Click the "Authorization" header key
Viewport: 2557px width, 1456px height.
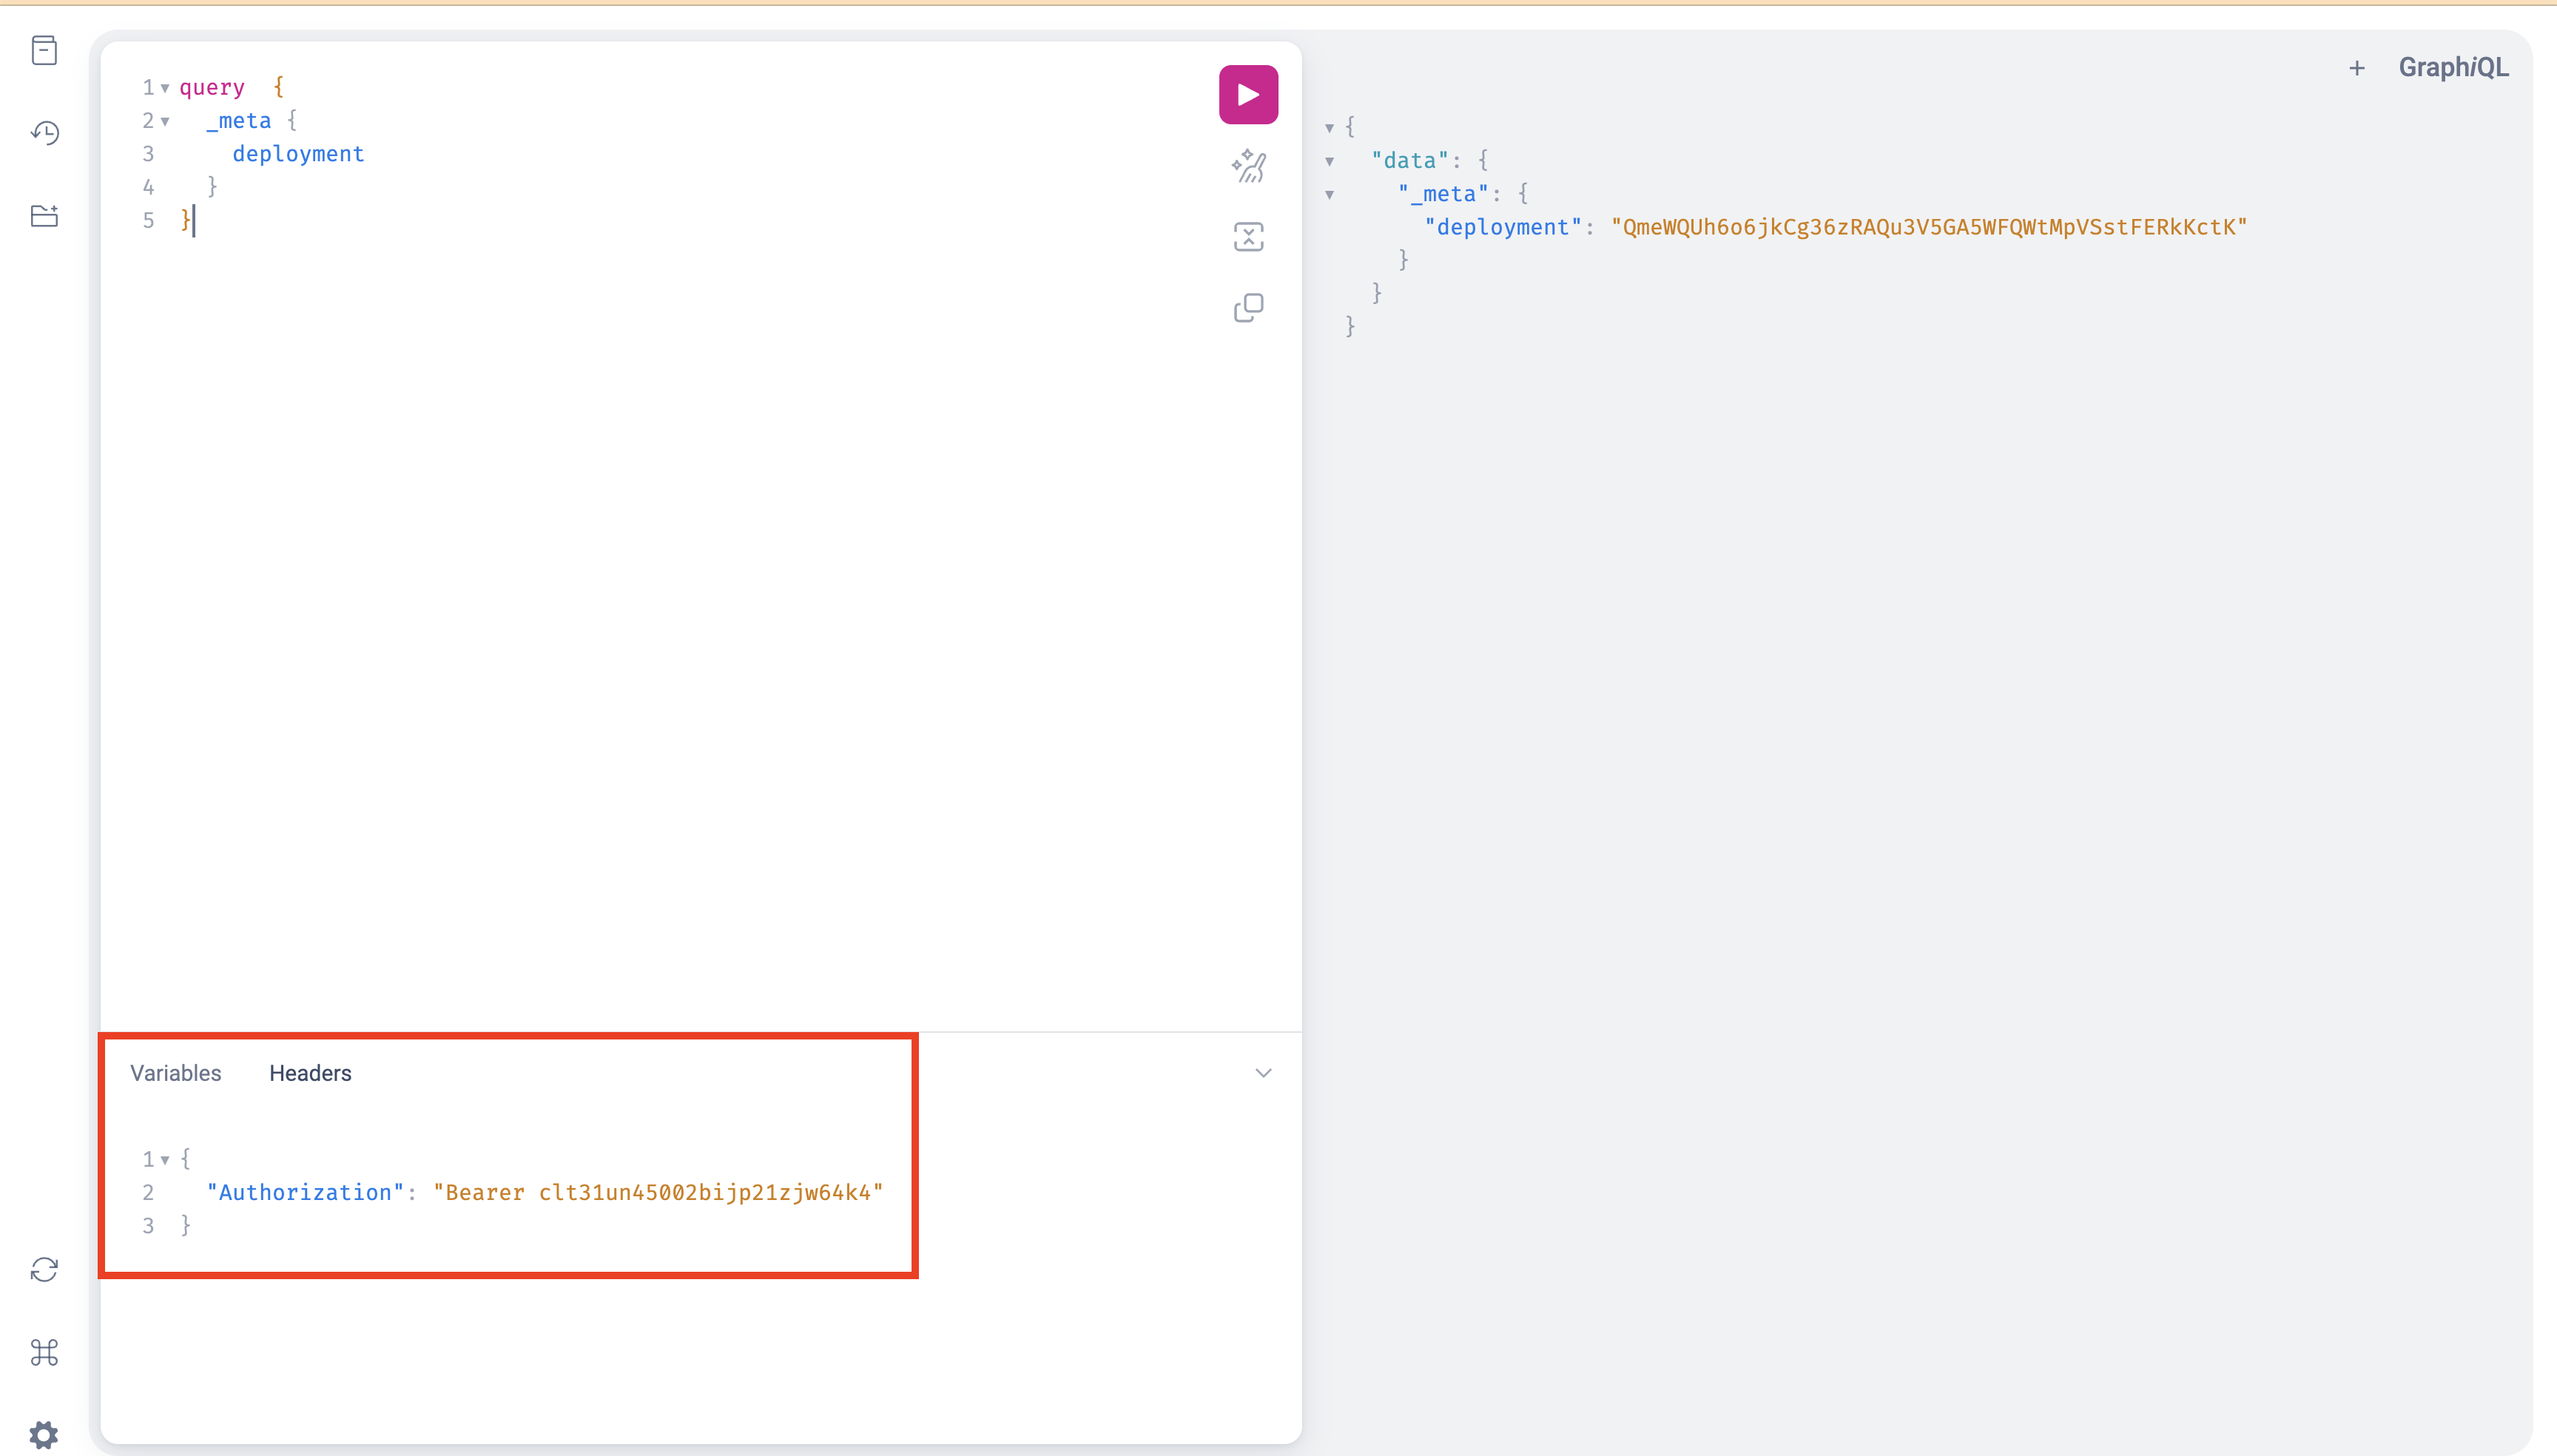[x=305, y=1192]
